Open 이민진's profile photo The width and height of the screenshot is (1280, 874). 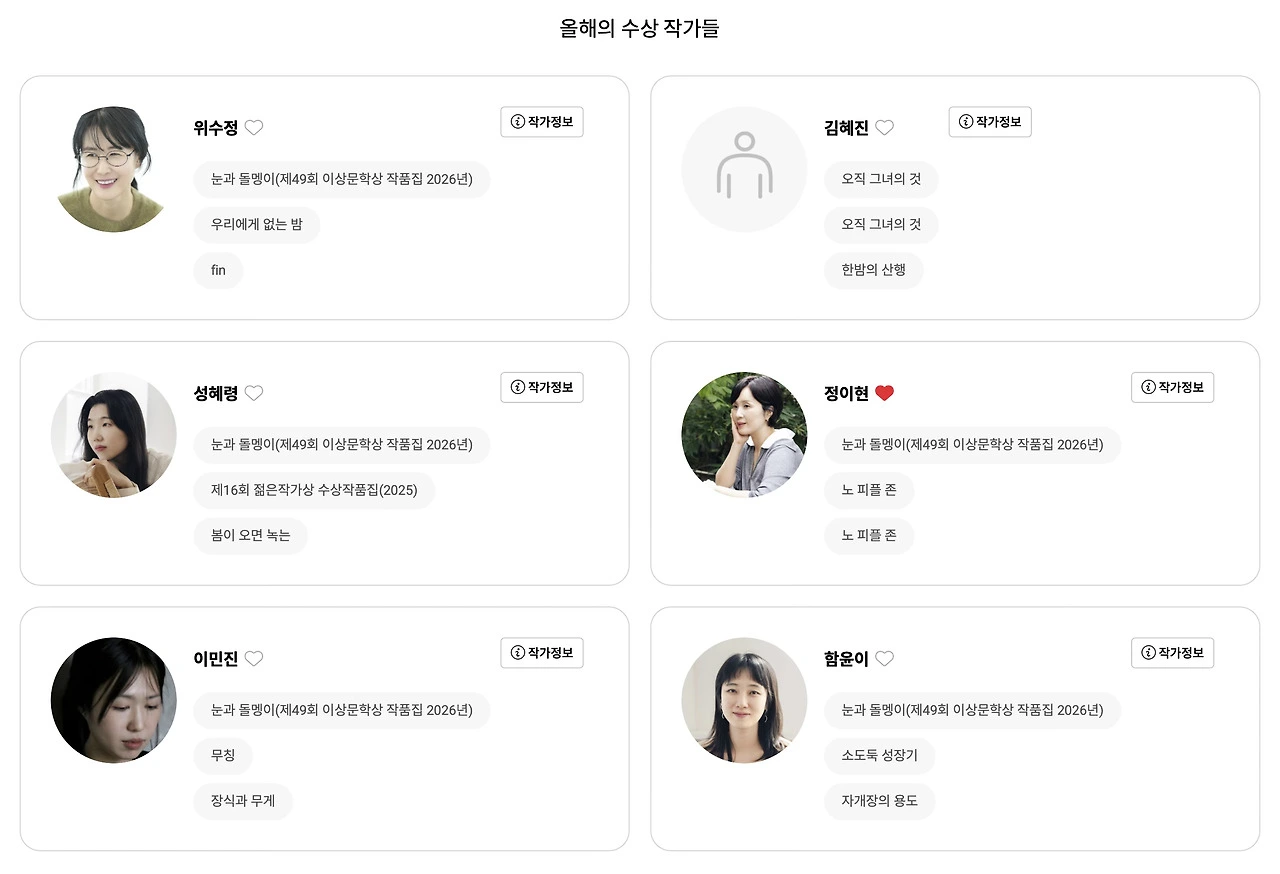coord(113,700)
